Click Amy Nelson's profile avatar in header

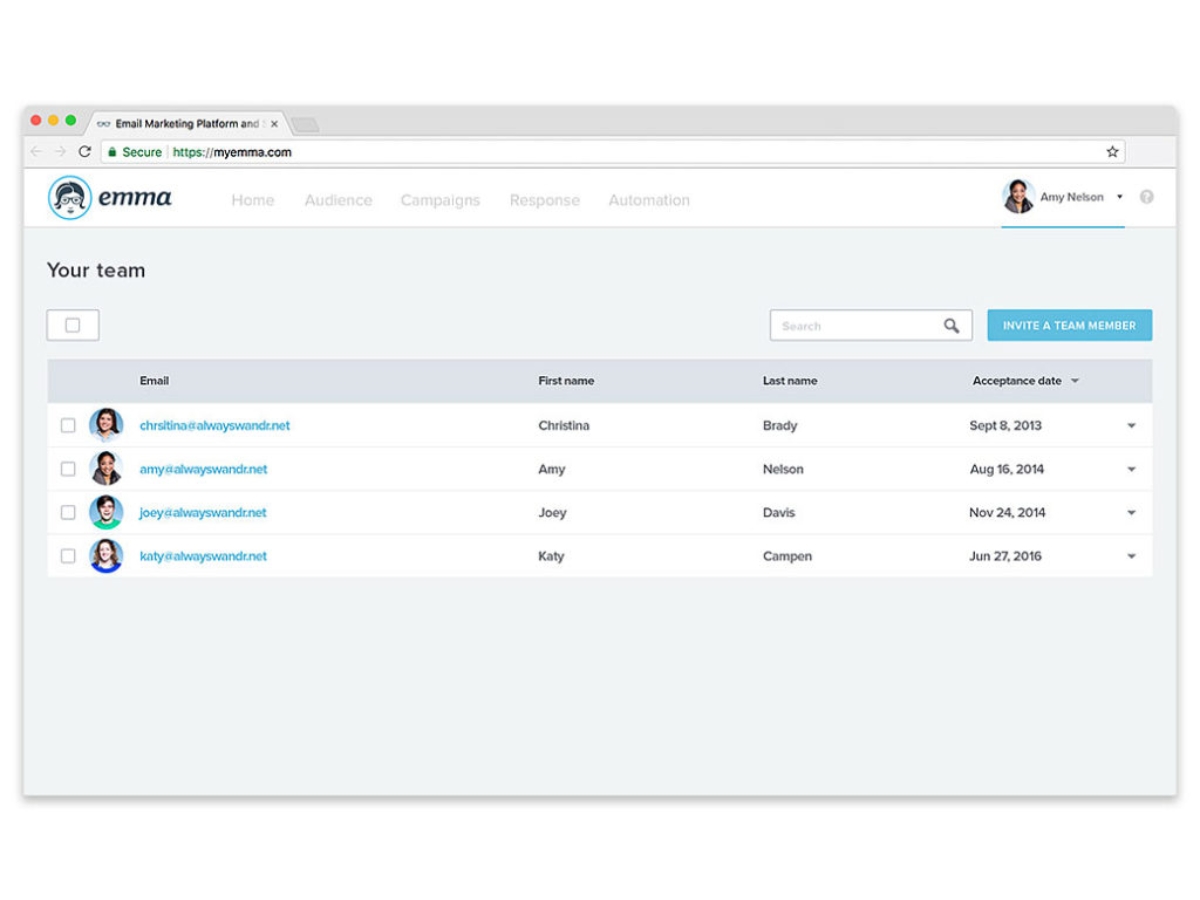(x=1018, y=197)
